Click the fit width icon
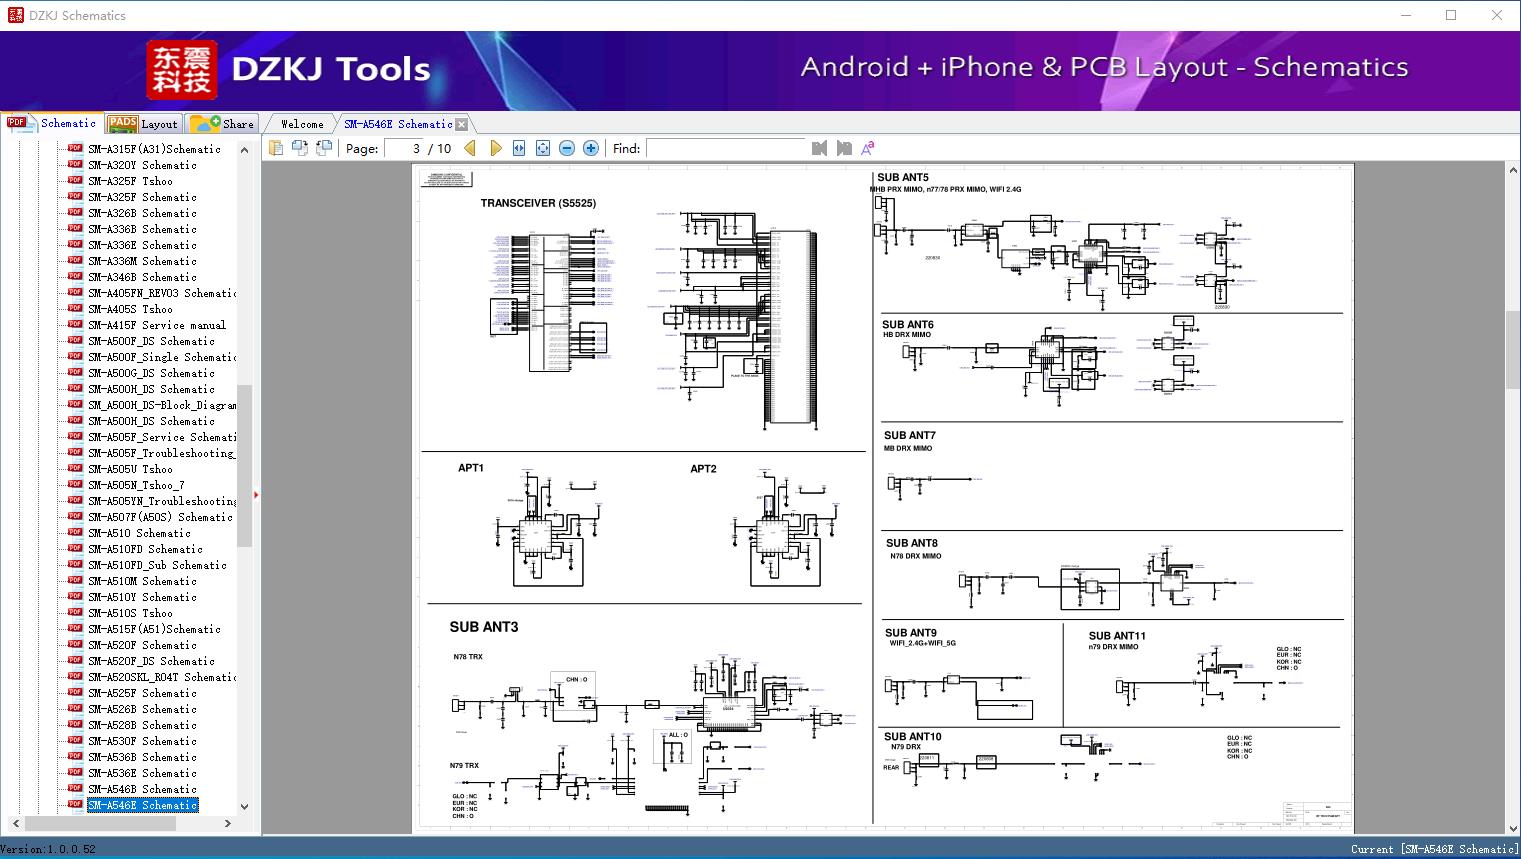 519,148
